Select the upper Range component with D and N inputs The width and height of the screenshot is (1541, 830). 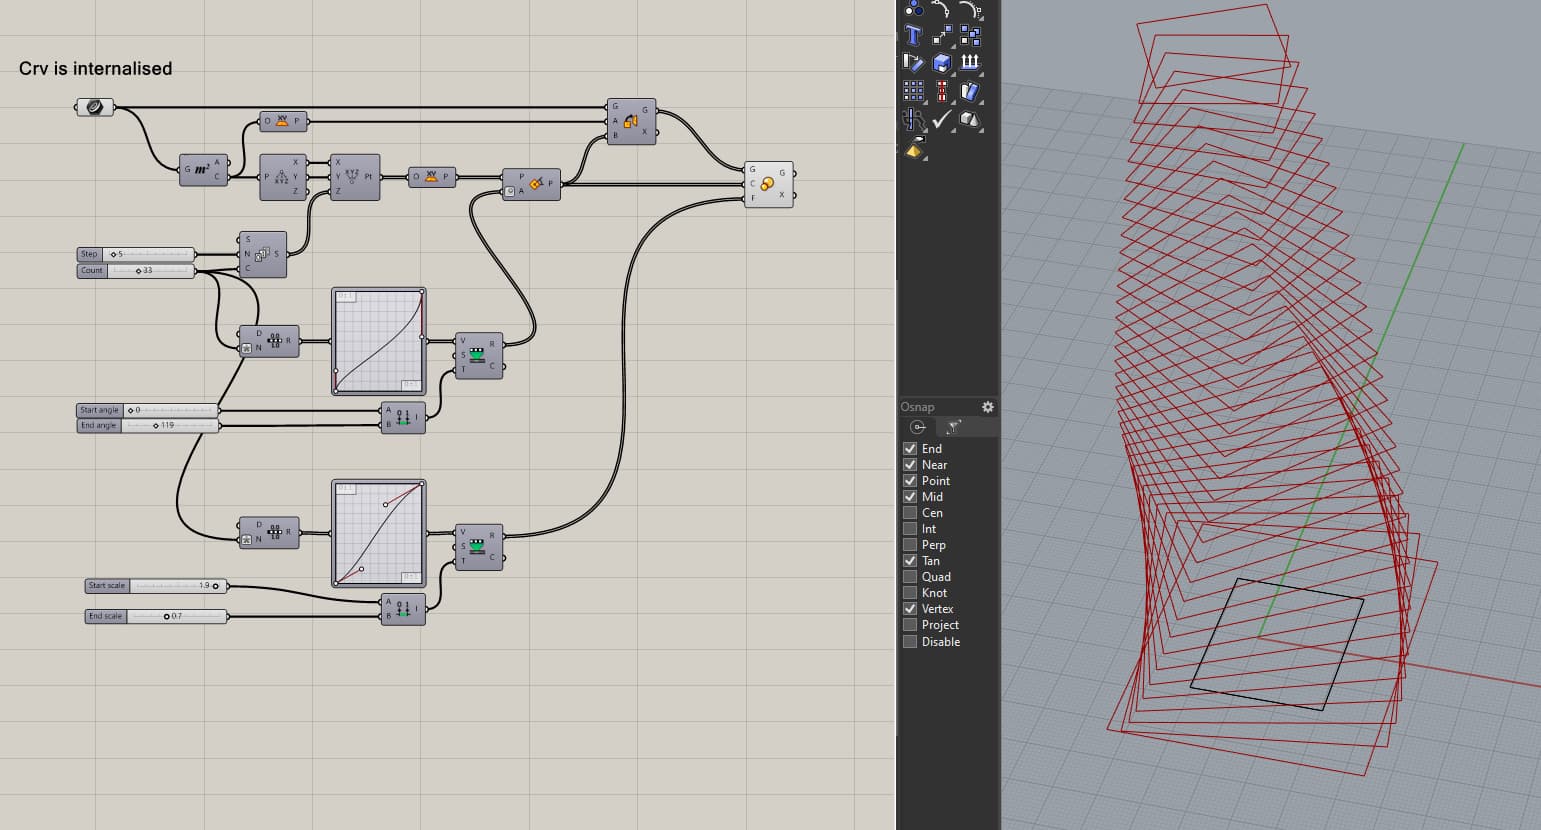[x=269, y=341]
